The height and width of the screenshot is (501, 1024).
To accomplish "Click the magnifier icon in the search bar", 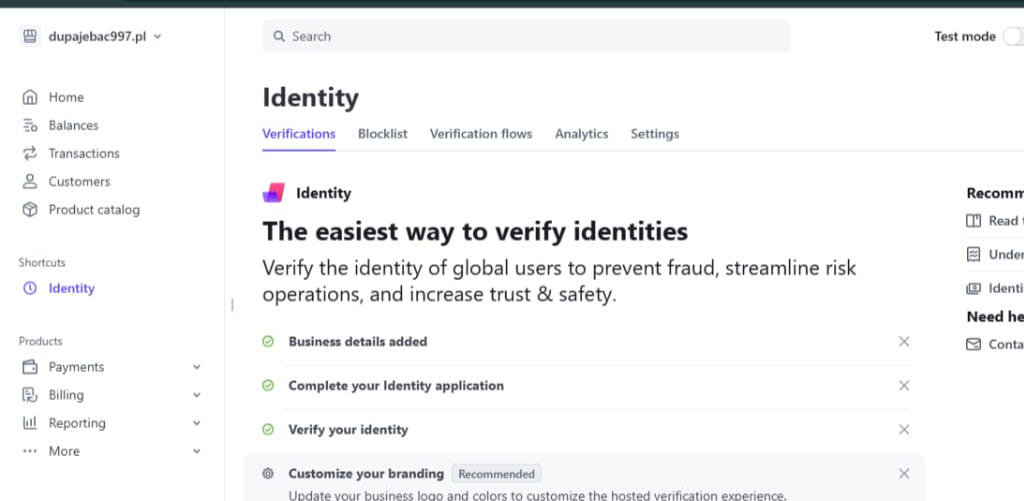I will pyautogui.click(x=279, y=37).
